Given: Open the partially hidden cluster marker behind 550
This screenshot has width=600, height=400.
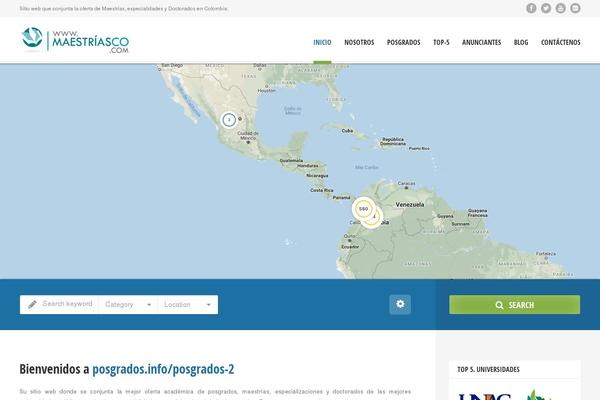Looking at the screenshot, I should click(377, 220).
